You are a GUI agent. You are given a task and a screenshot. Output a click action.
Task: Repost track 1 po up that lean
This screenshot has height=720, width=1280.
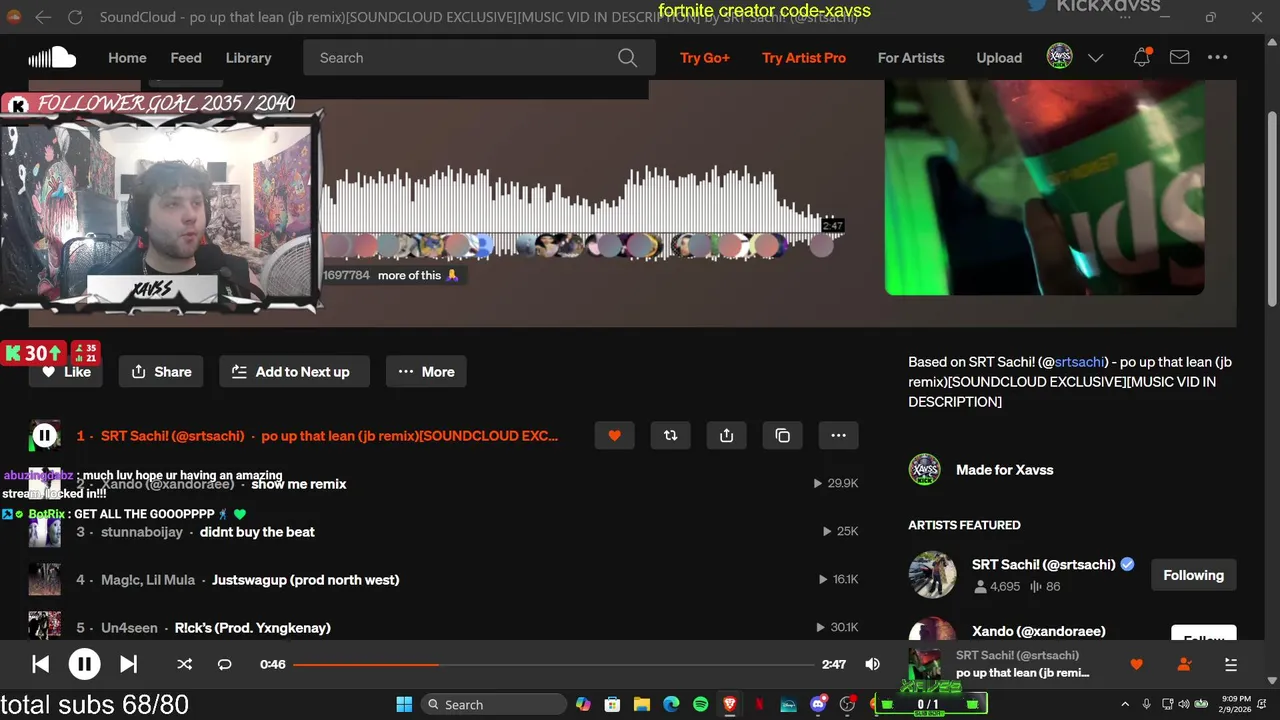point(670,435)
